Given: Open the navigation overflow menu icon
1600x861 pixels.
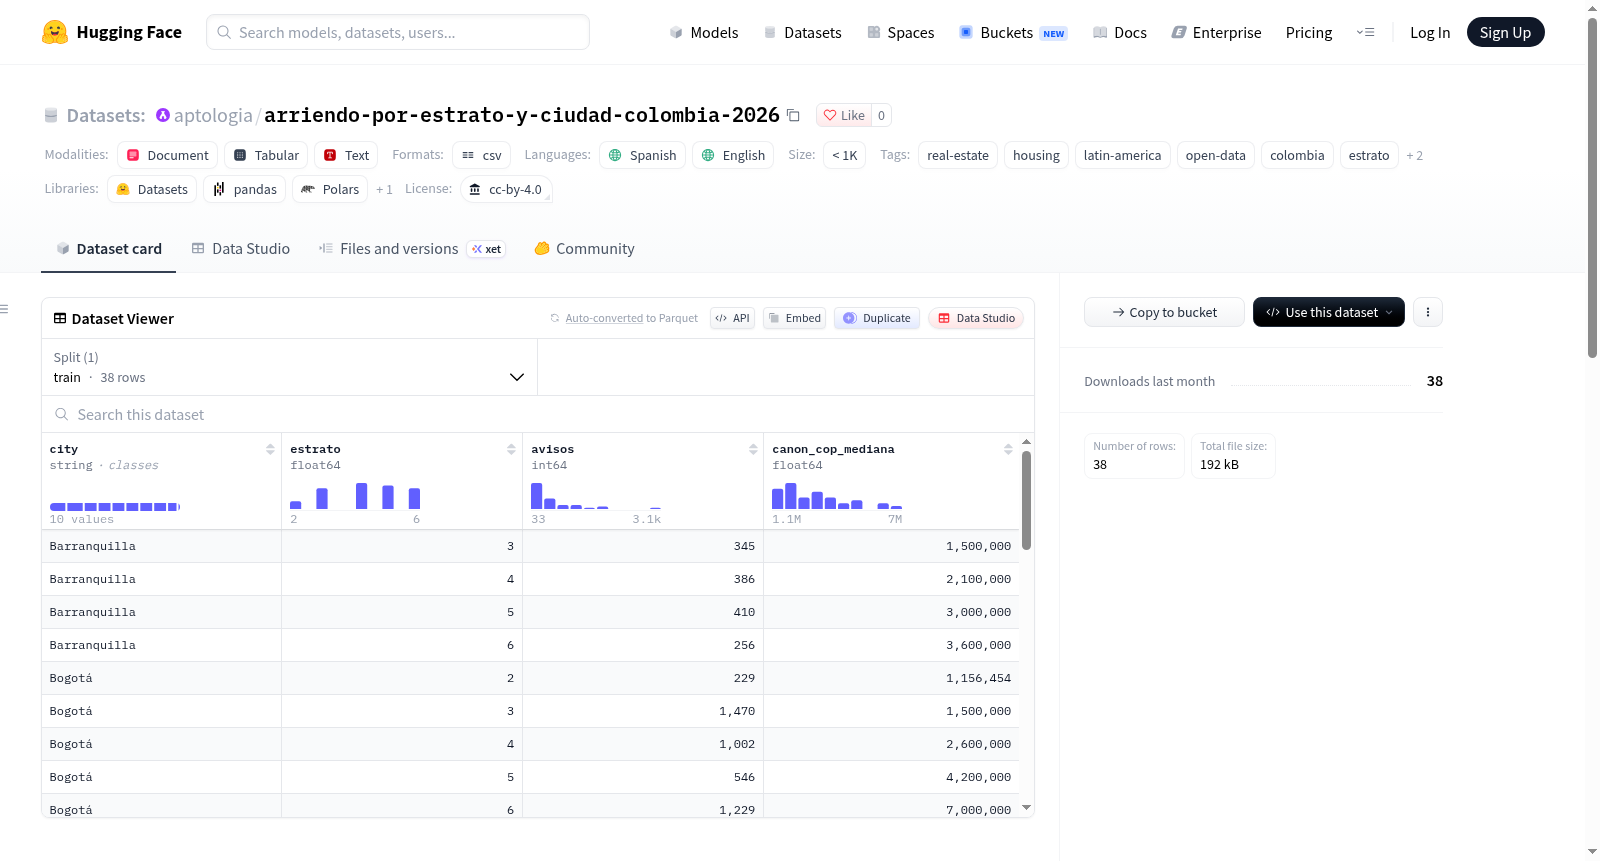Looking at the screenshot, I should coord(1365,32).
